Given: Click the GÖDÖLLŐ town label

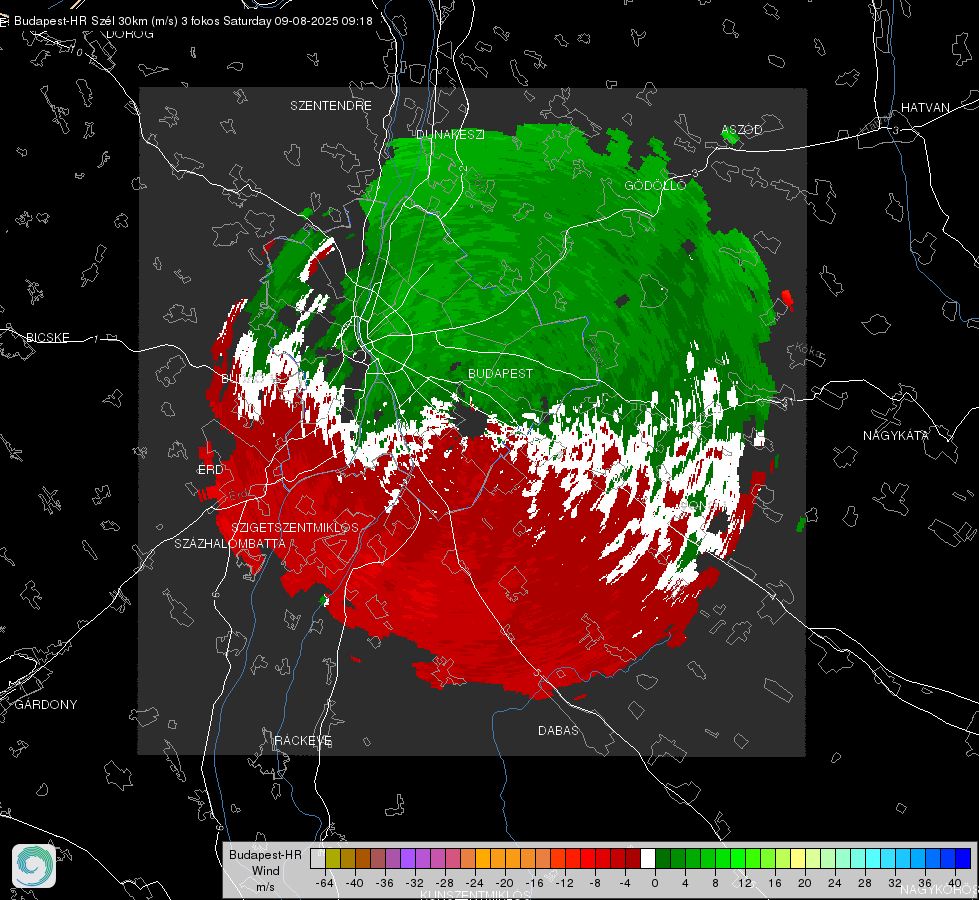Looking at the screenshot, I should pos(655,185).
